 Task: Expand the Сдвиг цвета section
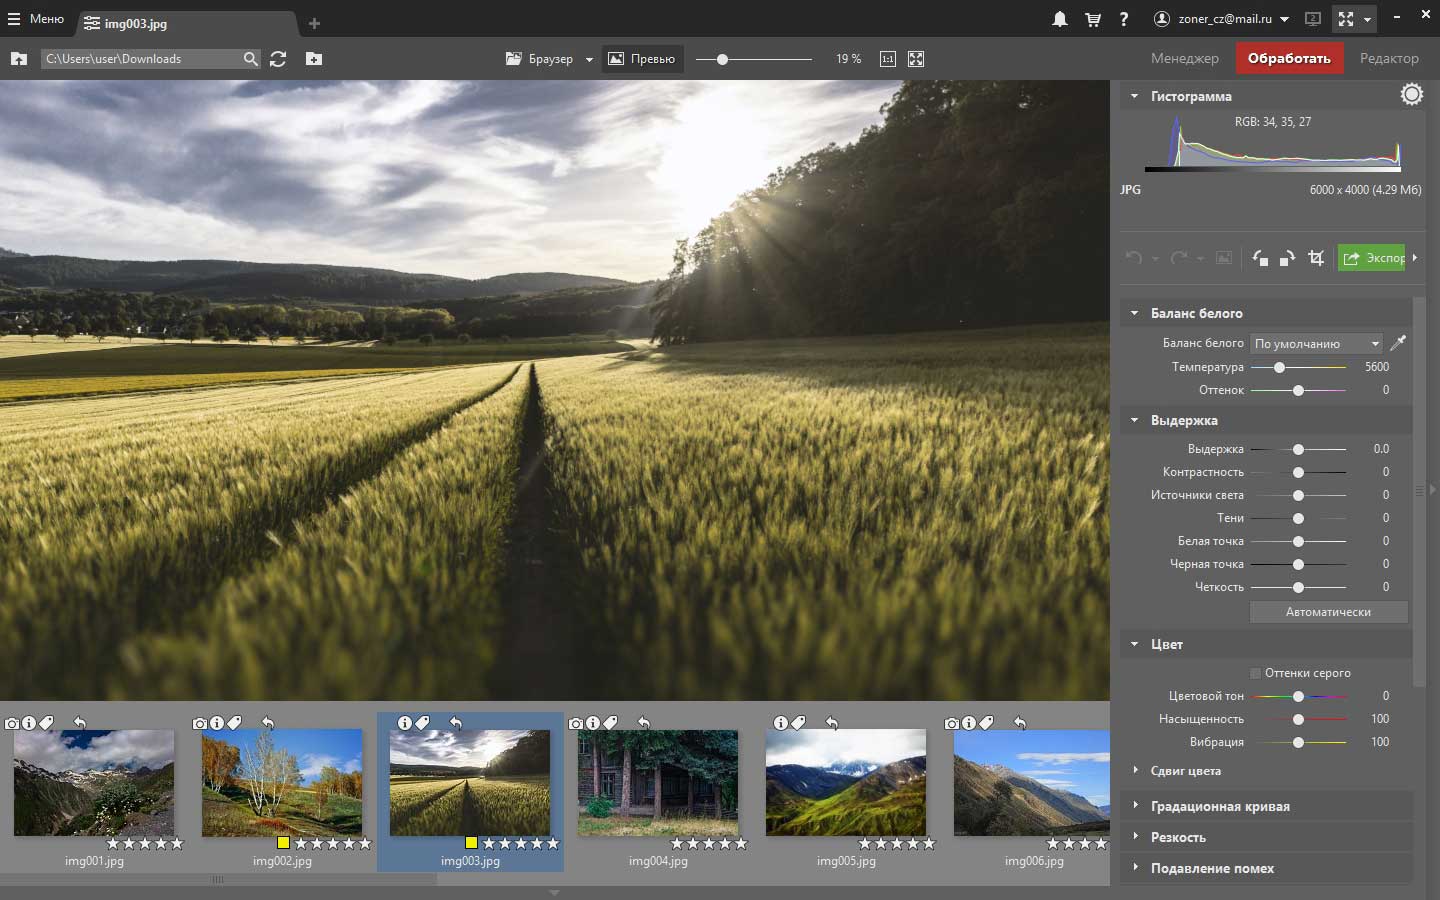click(x=1185, y=771)
